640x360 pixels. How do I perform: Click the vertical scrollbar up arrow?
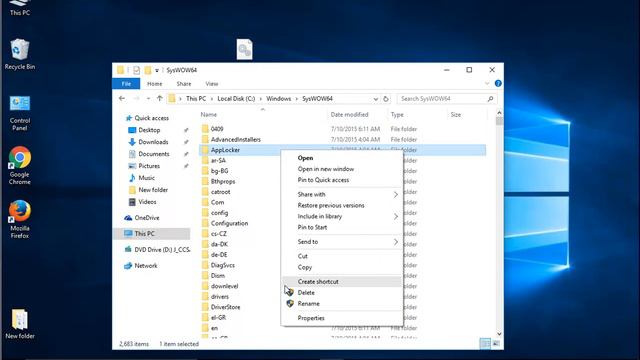coord(499,113)
